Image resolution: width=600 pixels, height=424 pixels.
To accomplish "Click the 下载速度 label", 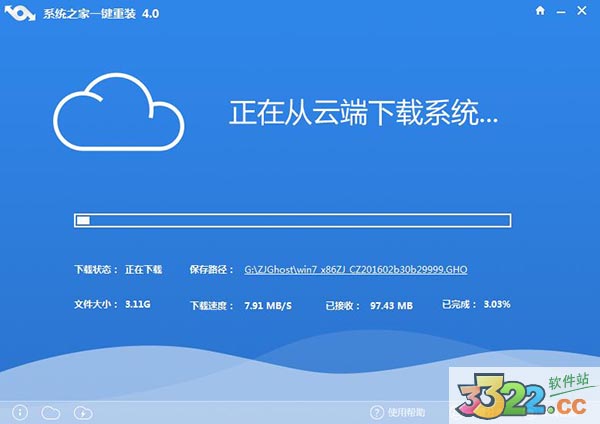I will pos(211,306).
